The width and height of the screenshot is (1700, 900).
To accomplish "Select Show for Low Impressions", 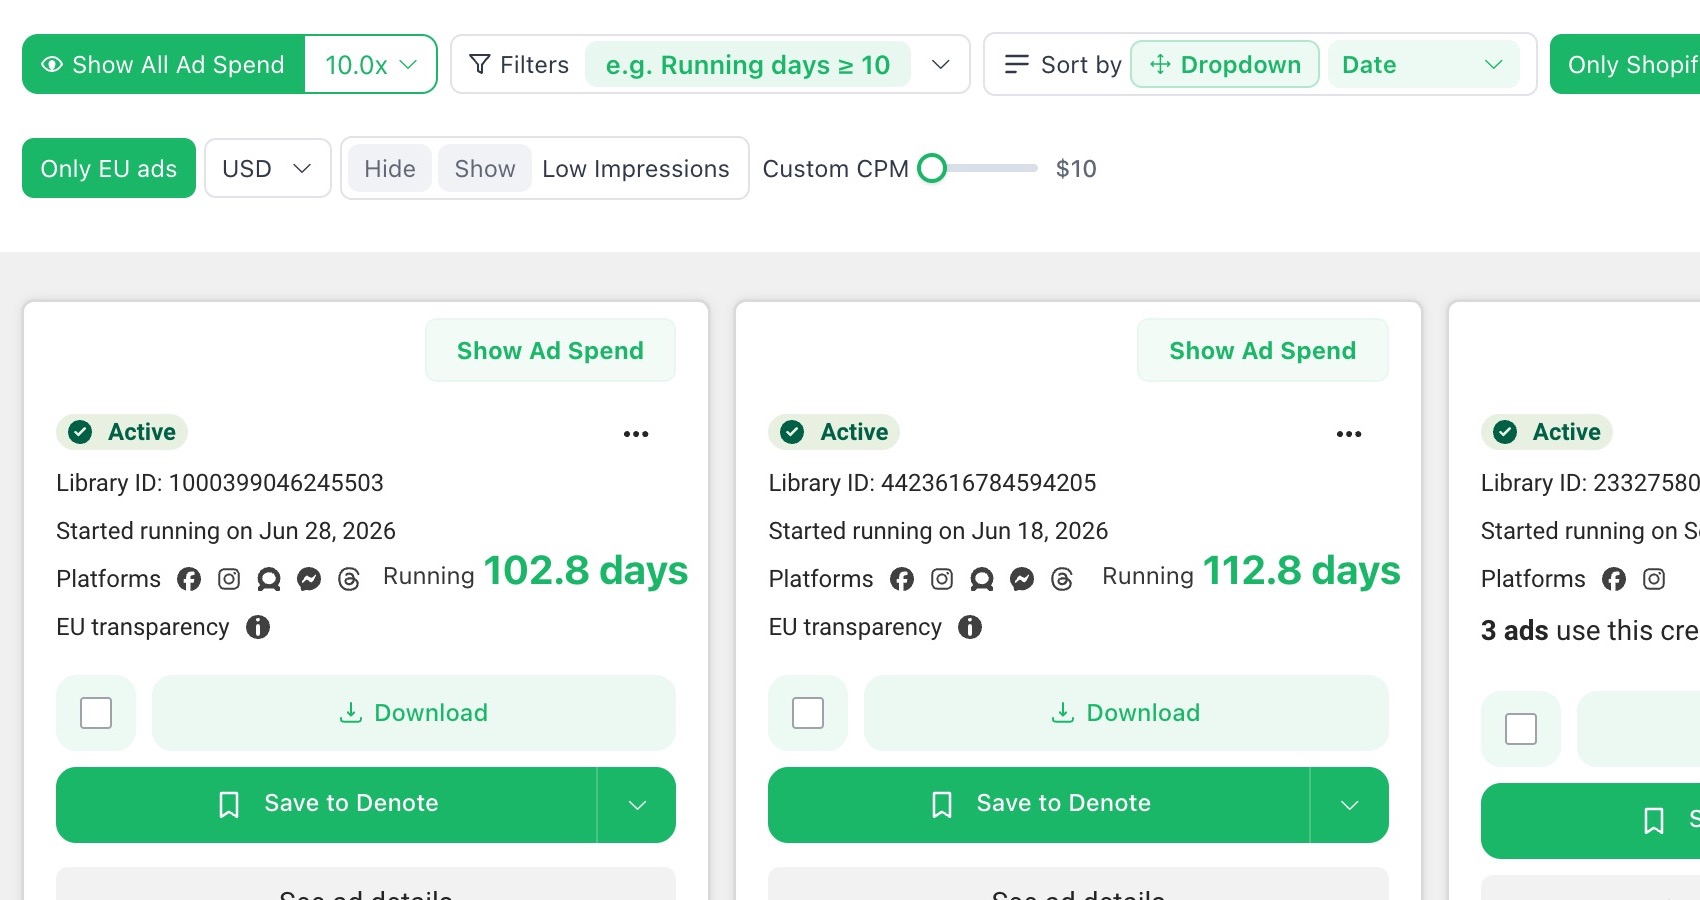I will click(x=485, y=168).
